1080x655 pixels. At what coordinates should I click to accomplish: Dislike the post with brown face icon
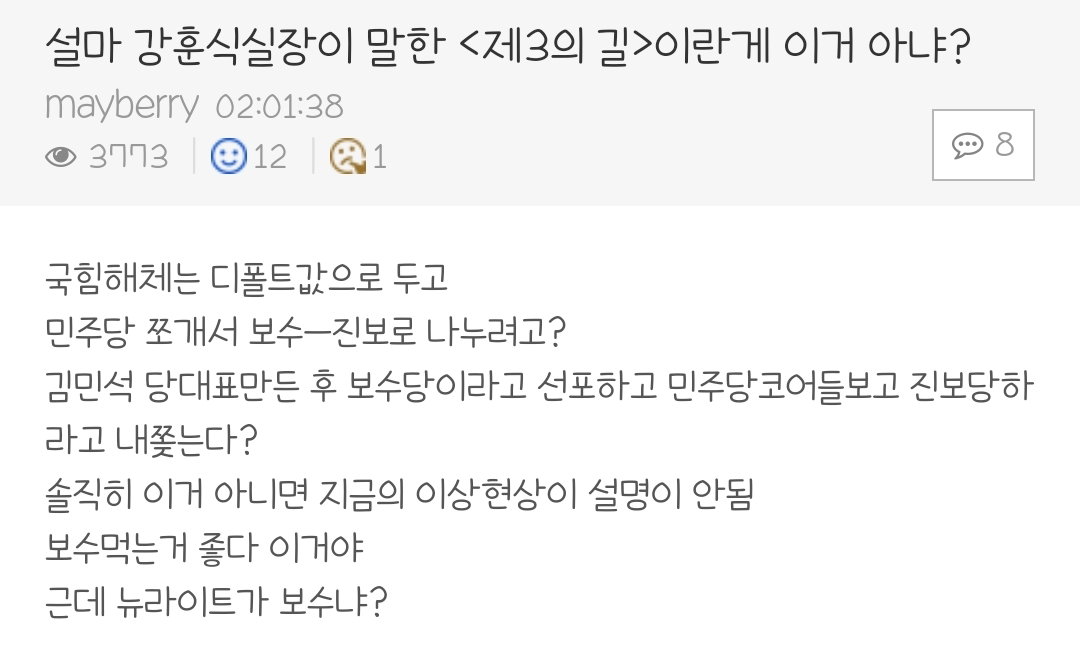click(x=348, y=156)
